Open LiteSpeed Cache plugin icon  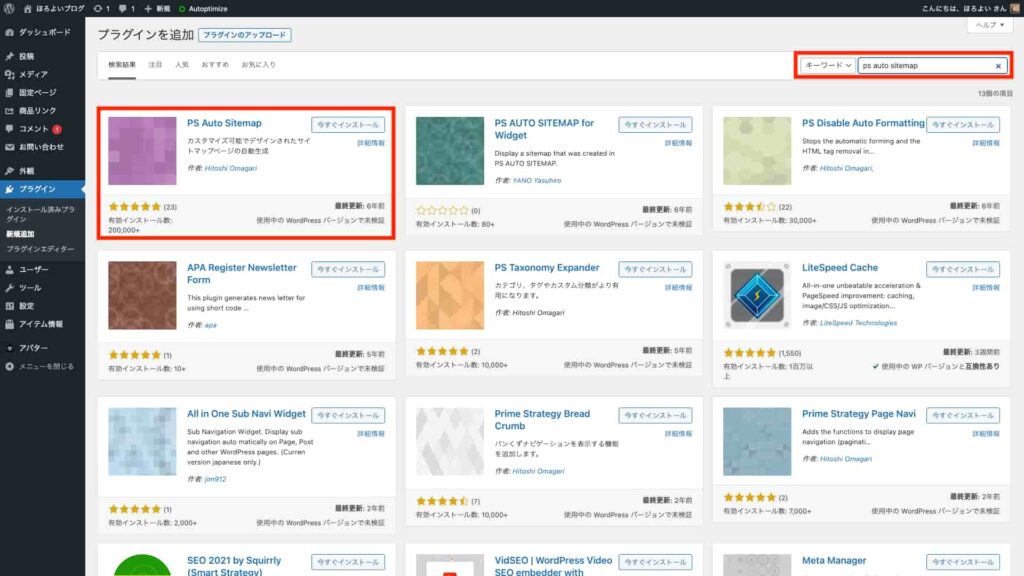coord(757,295)
